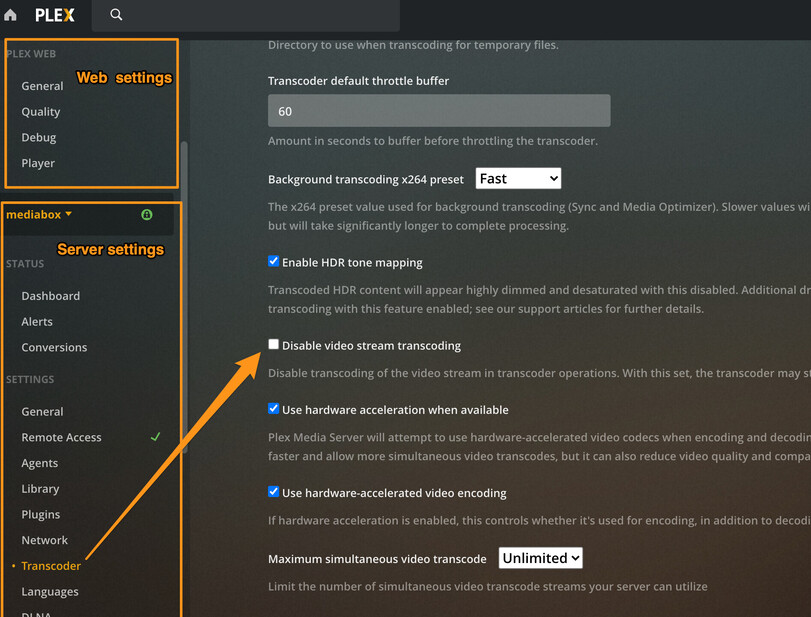The height and width of the screenshot is (617, 811).
Task: Expand the mediabox server dropdown
Action: pyautogui.click(x=39, y=214)
